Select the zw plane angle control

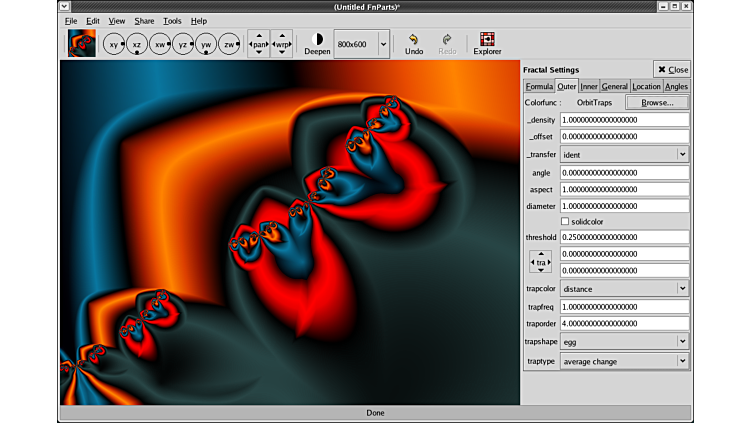[x=229, y=45]
